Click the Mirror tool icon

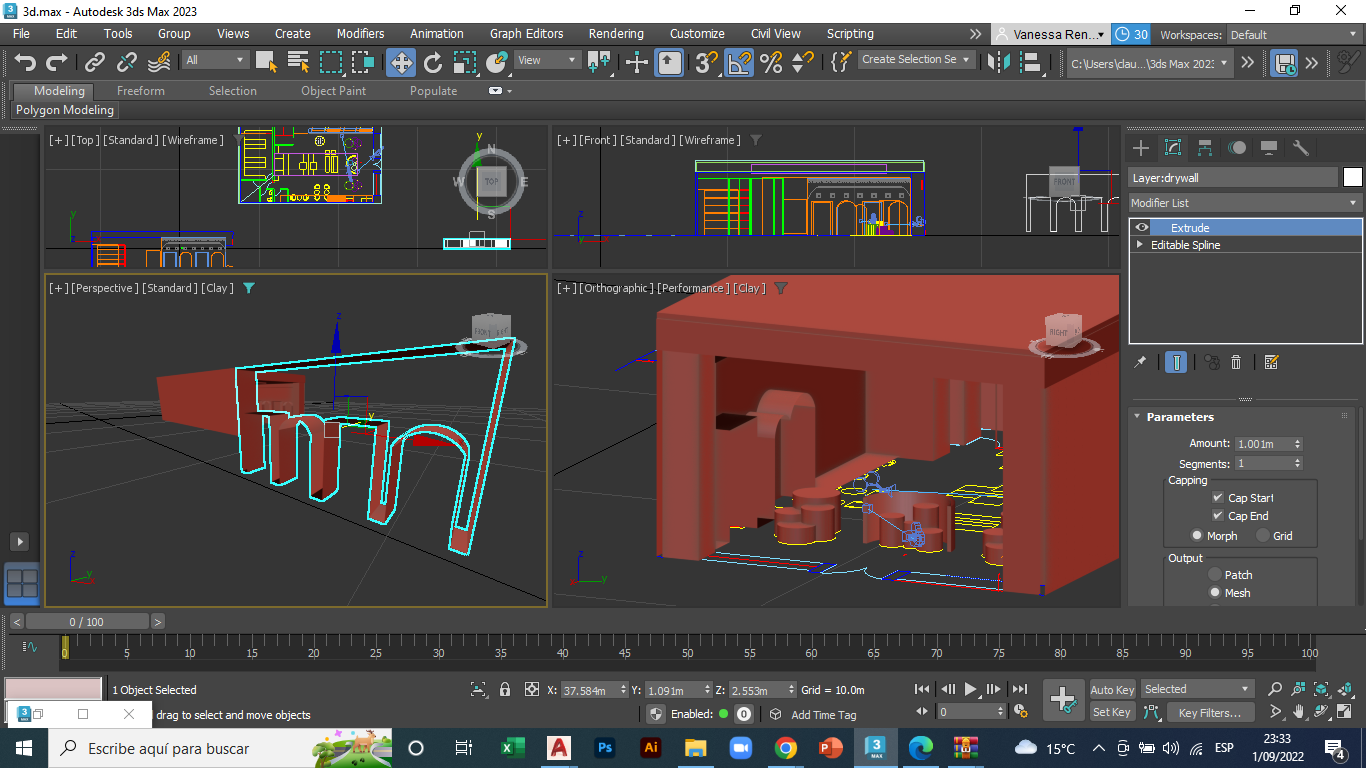tap(997, 63)
